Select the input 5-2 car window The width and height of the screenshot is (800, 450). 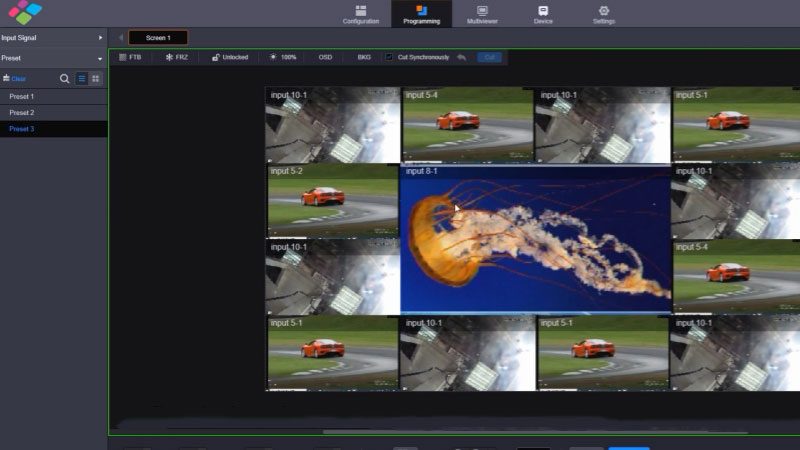333,201
